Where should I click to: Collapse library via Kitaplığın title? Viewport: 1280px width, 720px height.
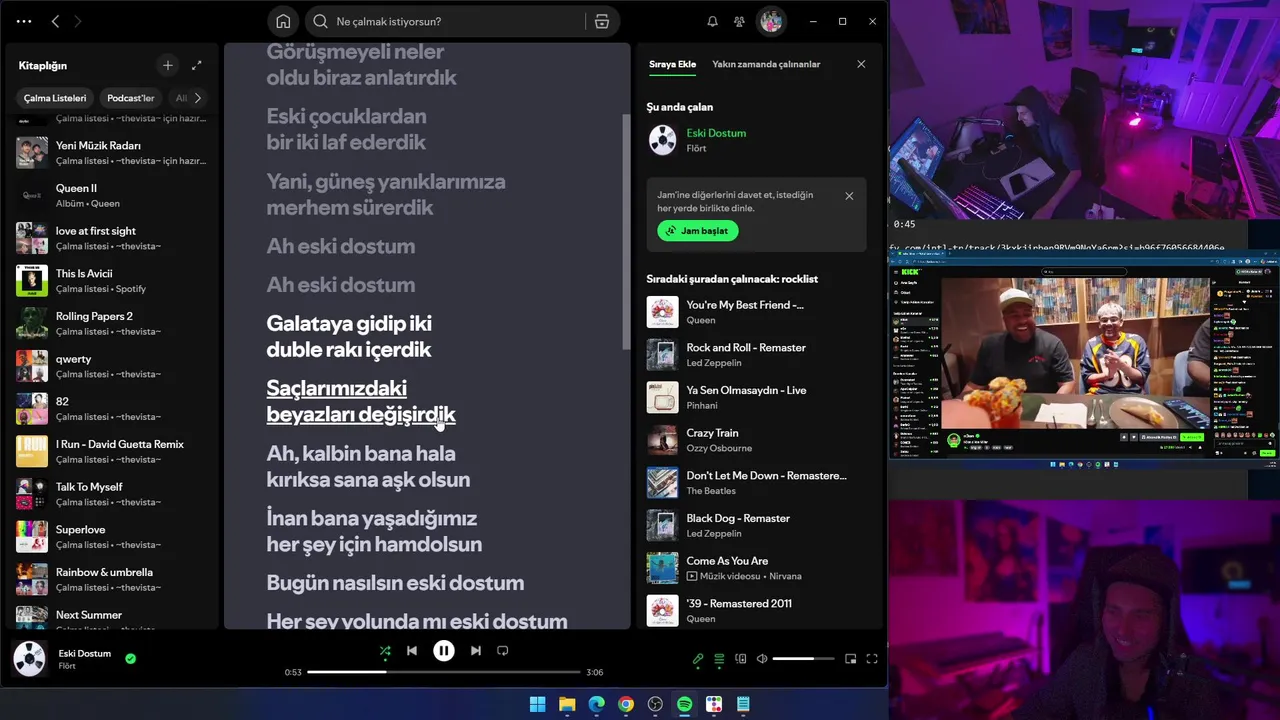pyautogui.click(x=43, y=65)
